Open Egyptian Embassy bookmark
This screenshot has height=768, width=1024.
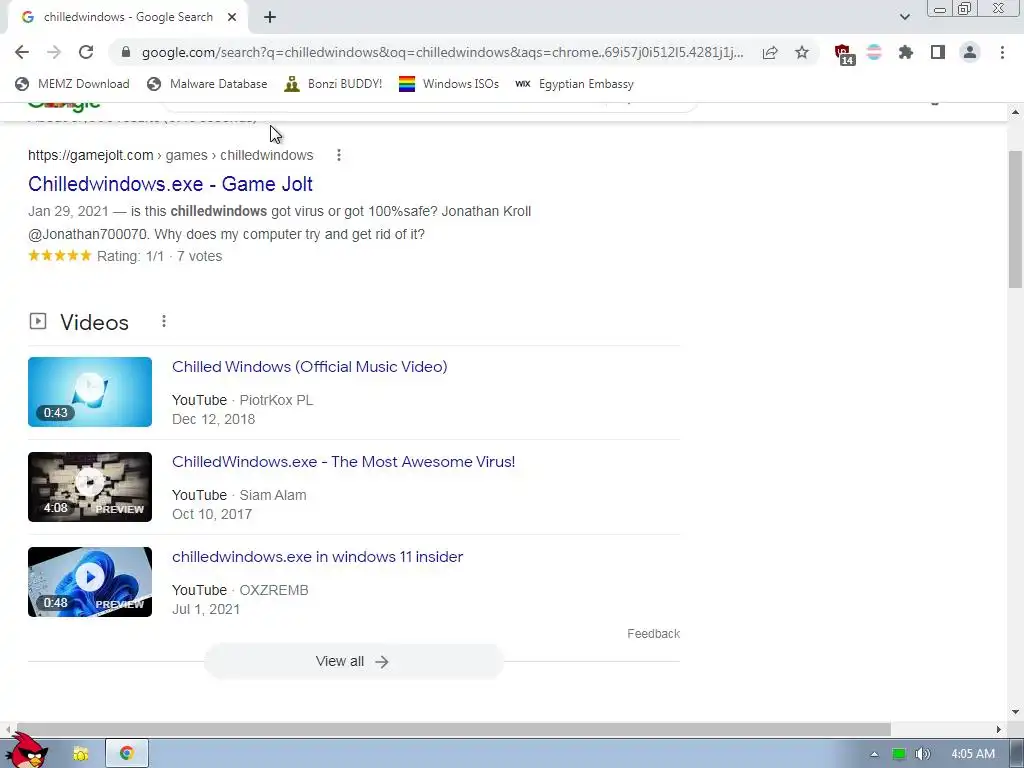click(574, 84)
